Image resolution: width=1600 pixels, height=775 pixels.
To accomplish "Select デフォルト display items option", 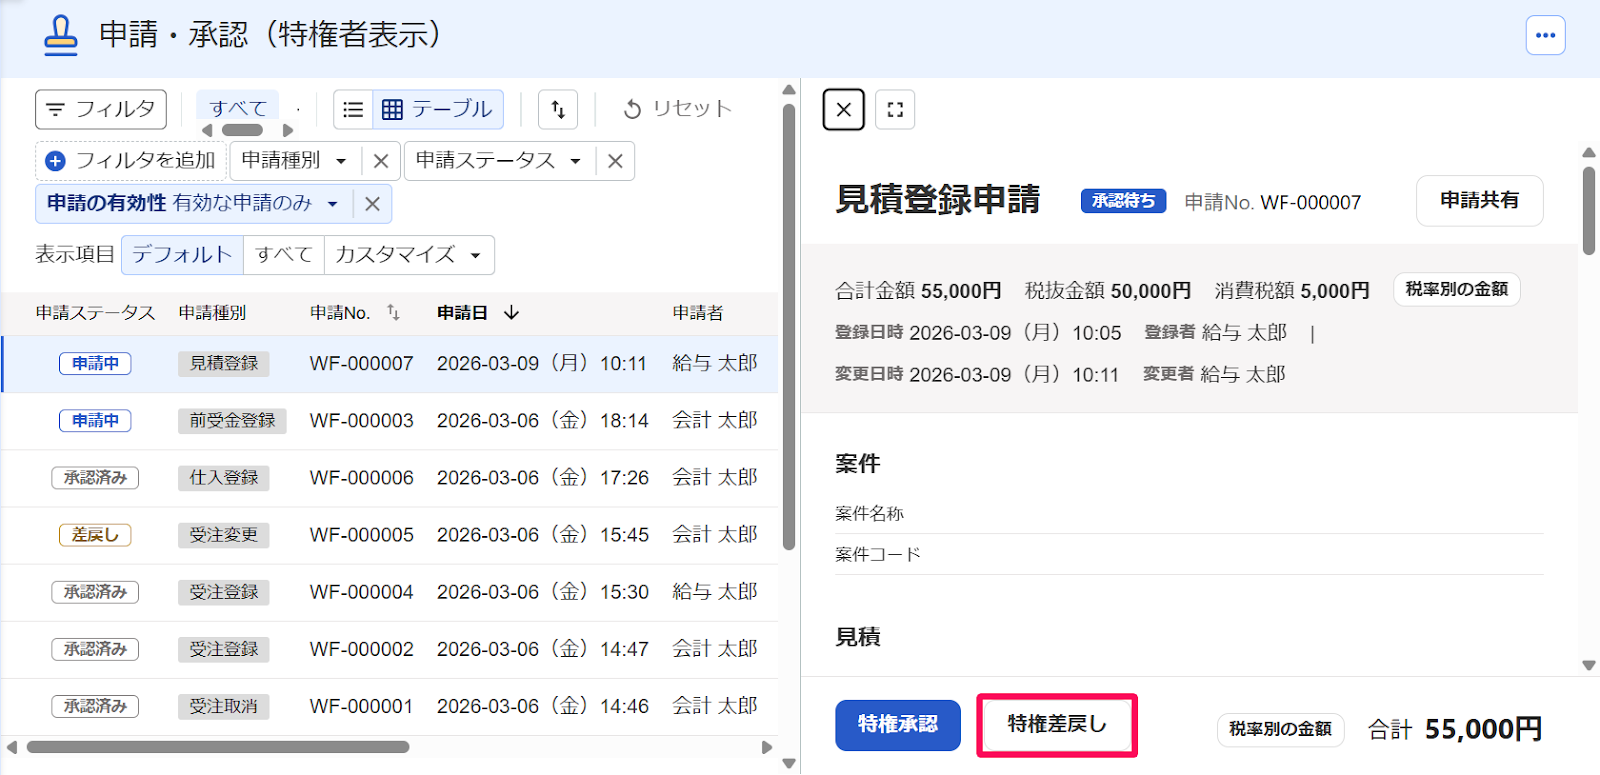I will 182,255.
